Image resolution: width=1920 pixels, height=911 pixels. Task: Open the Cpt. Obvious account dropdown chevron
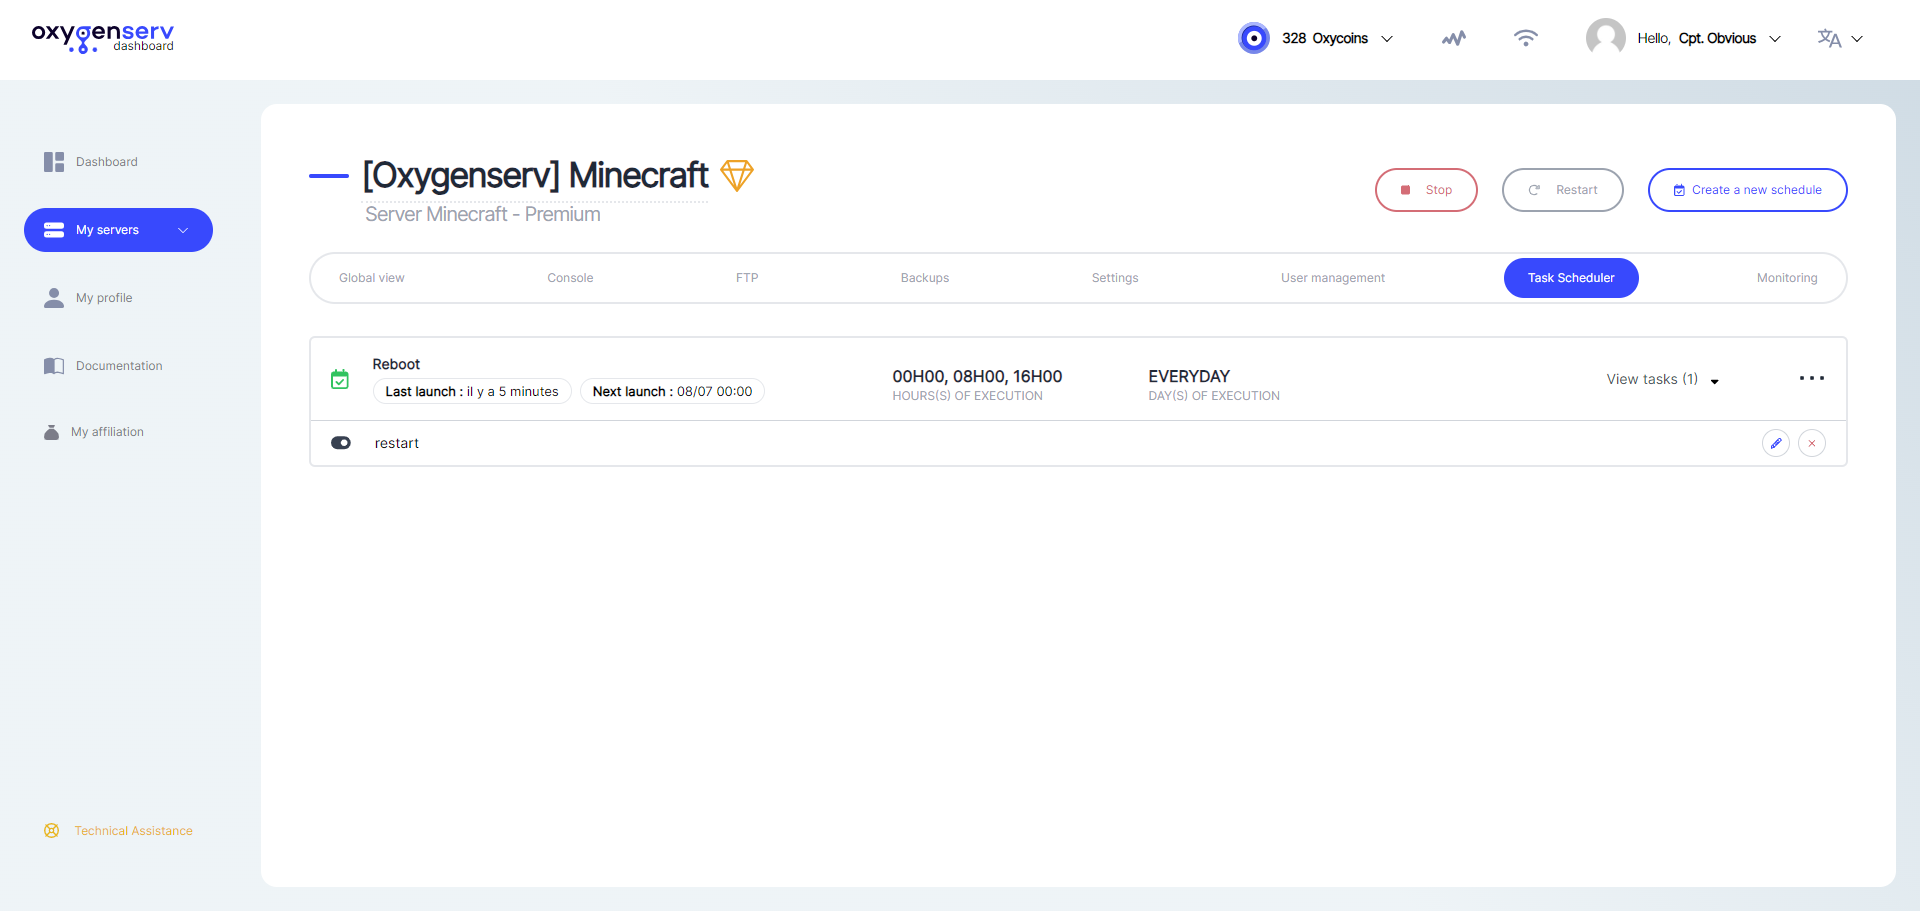pos(1775,39)
